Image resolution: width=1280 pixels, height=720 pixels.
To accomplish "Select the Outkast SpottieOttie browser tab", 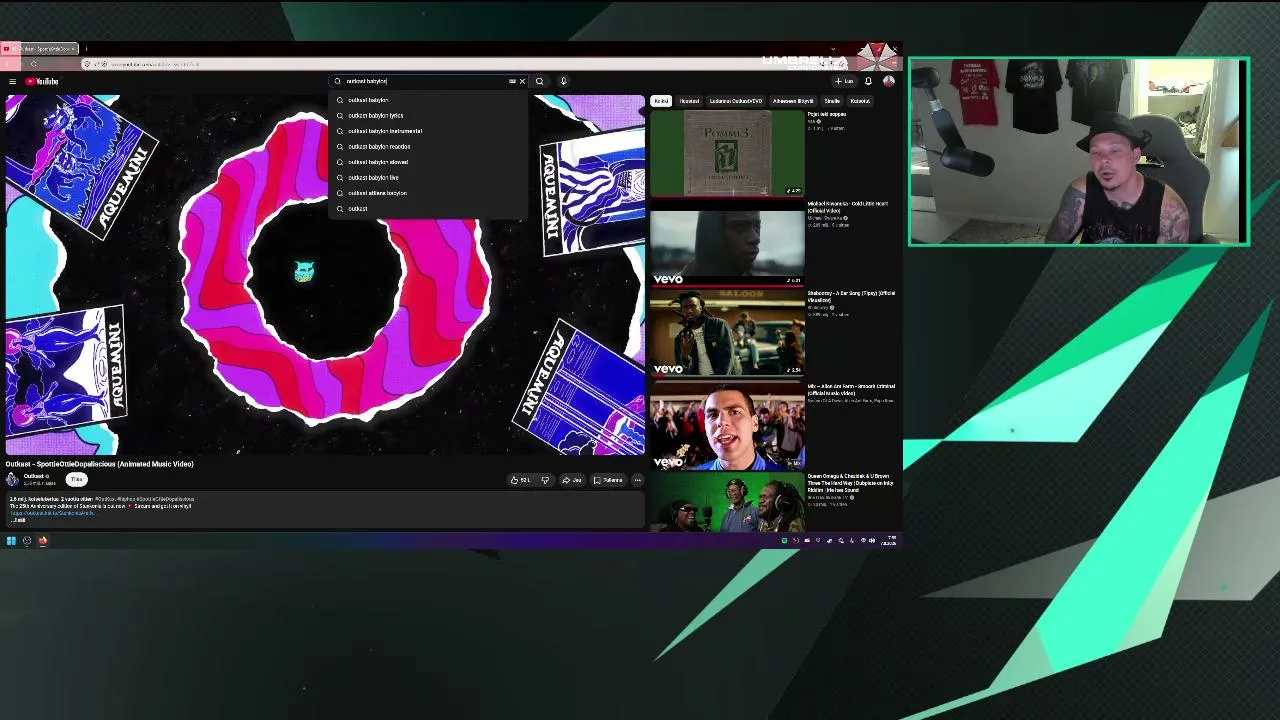I will 40,48.
